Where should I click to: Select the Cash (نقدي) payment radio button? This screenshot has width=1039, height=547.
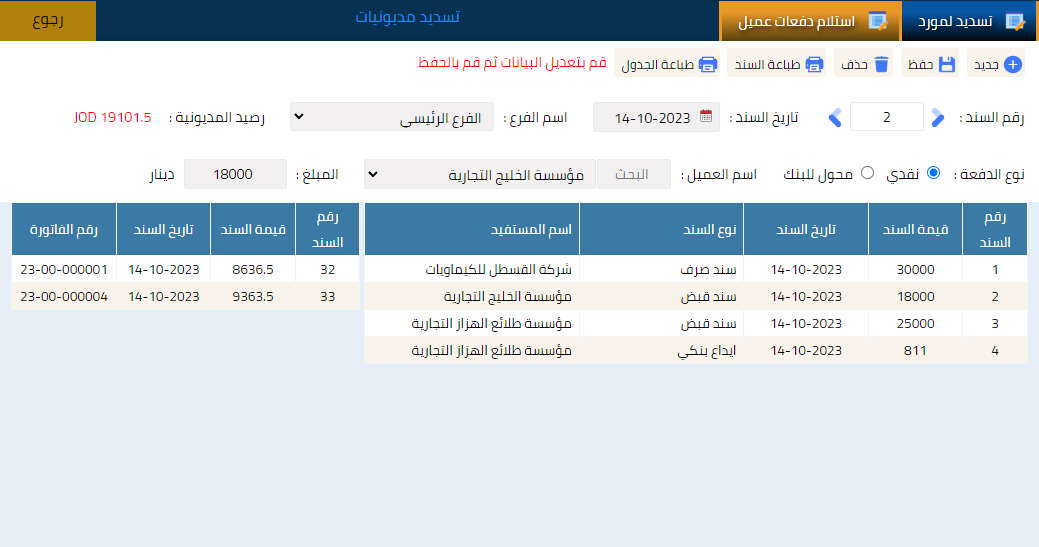tap(933, 173)
